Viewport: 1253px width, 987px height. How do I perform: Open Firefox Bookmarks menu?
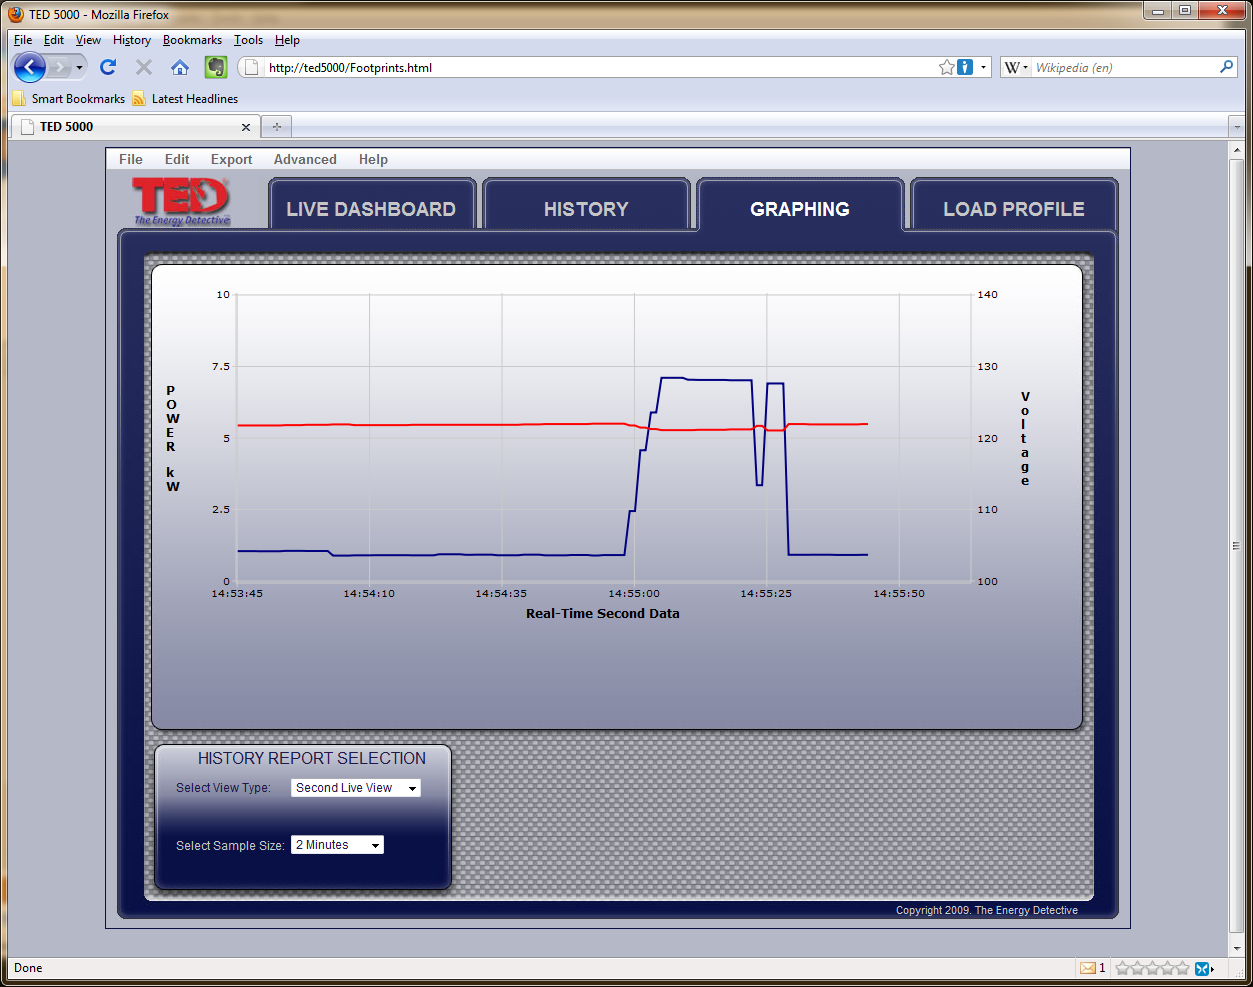click(192, 40)
